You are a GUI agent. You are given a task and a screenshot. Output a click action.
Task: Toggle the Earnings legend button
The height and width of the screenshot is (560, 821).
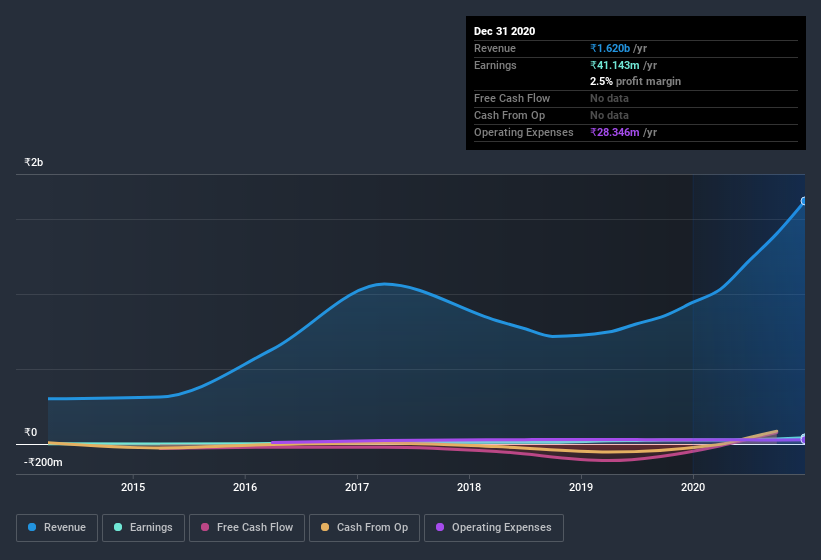click(143, 528)
